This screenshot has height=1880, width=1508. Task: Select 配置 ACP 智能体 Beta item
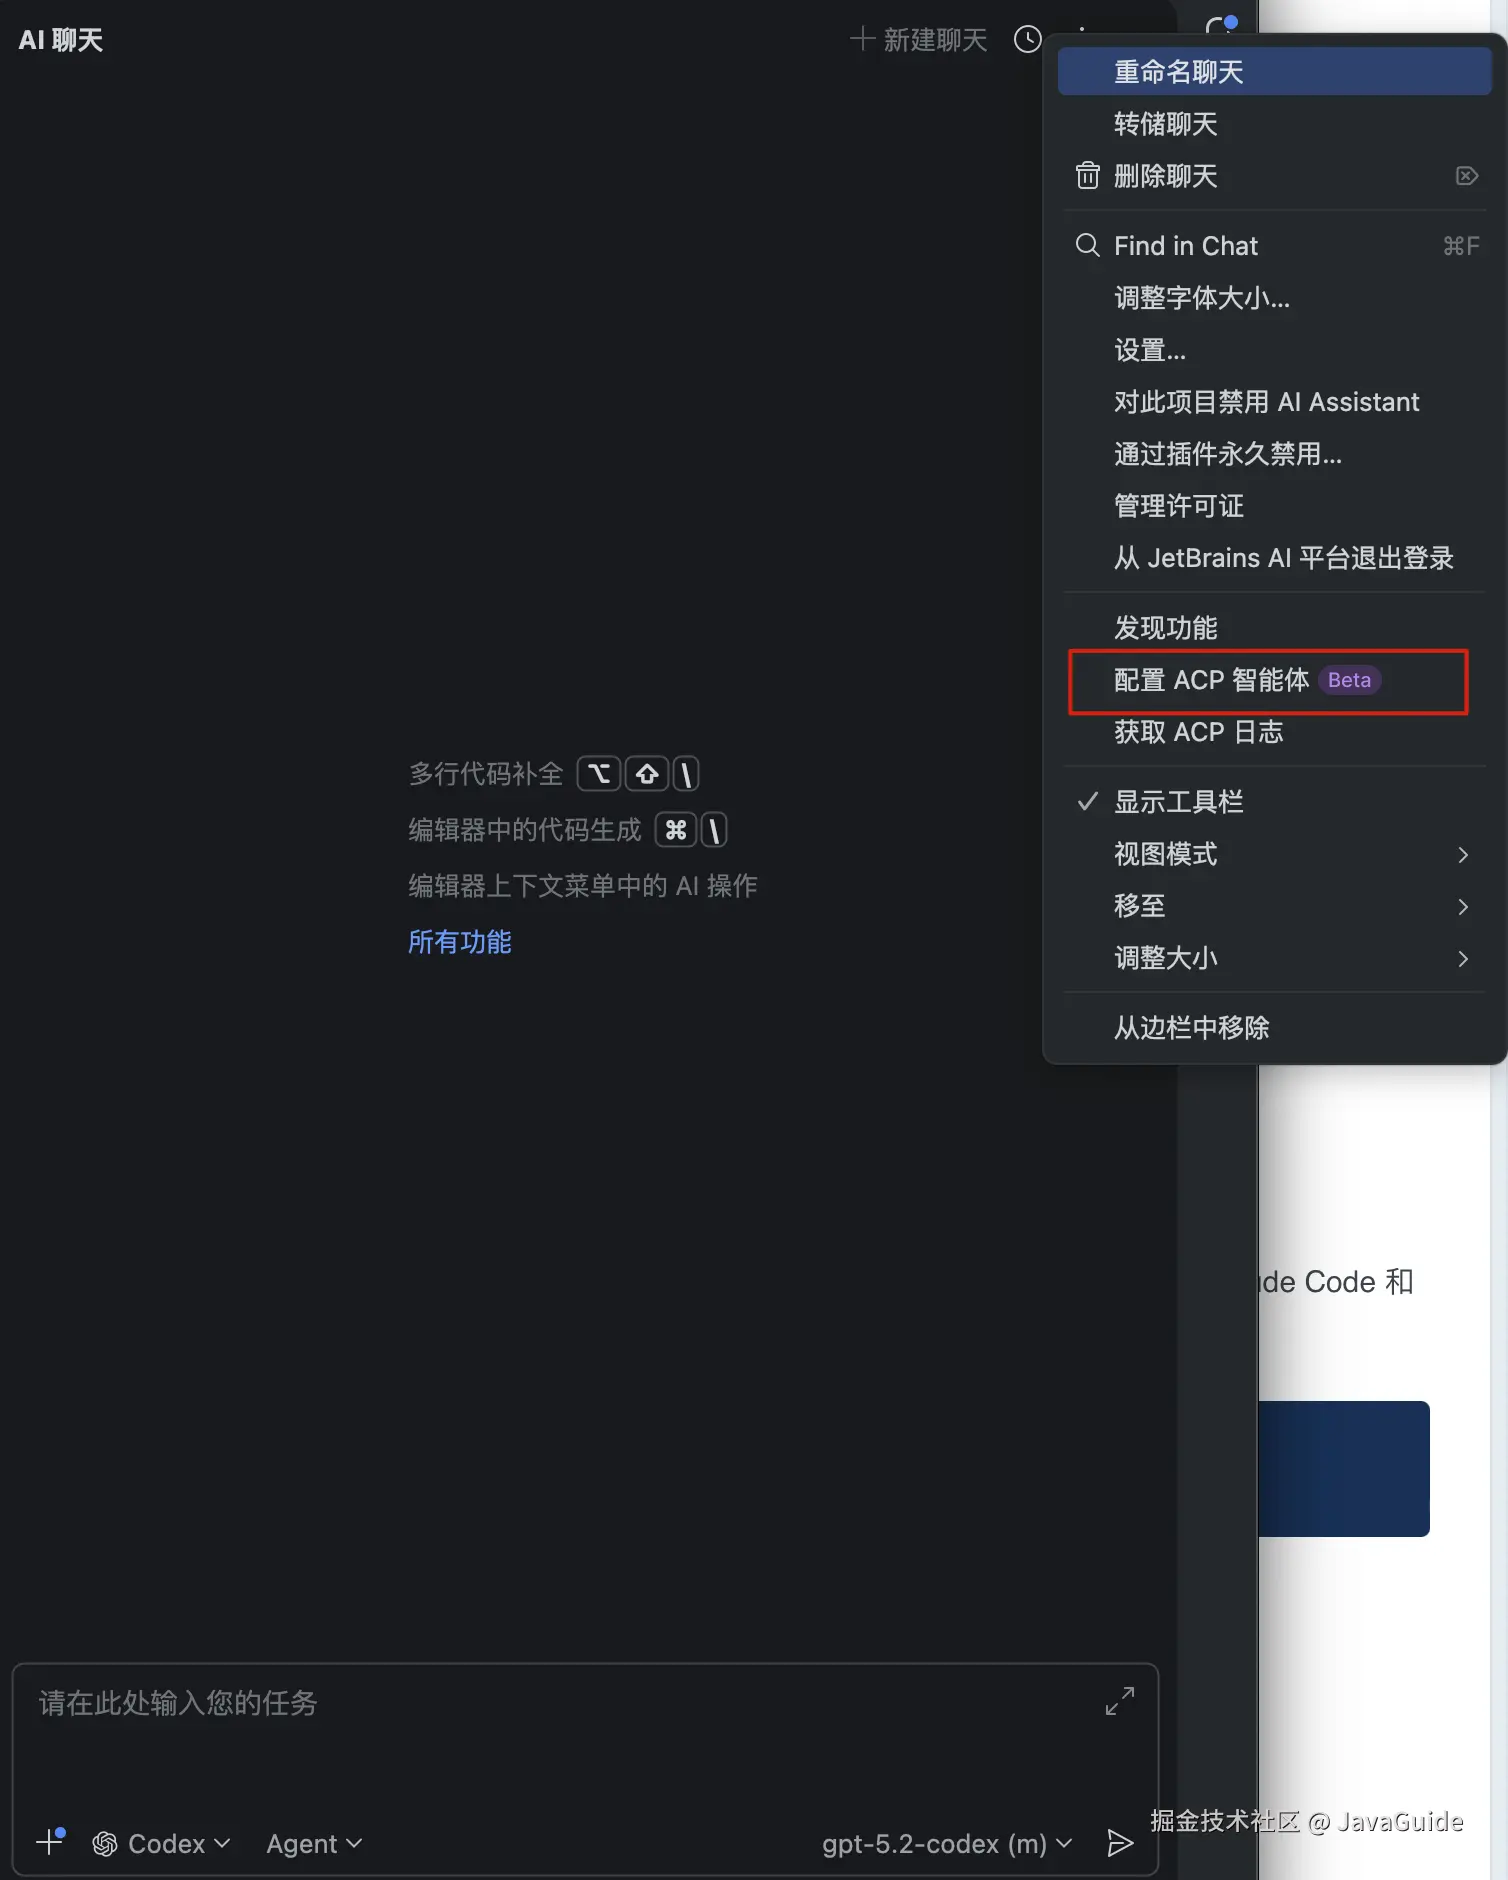(x=1274, y=680)
